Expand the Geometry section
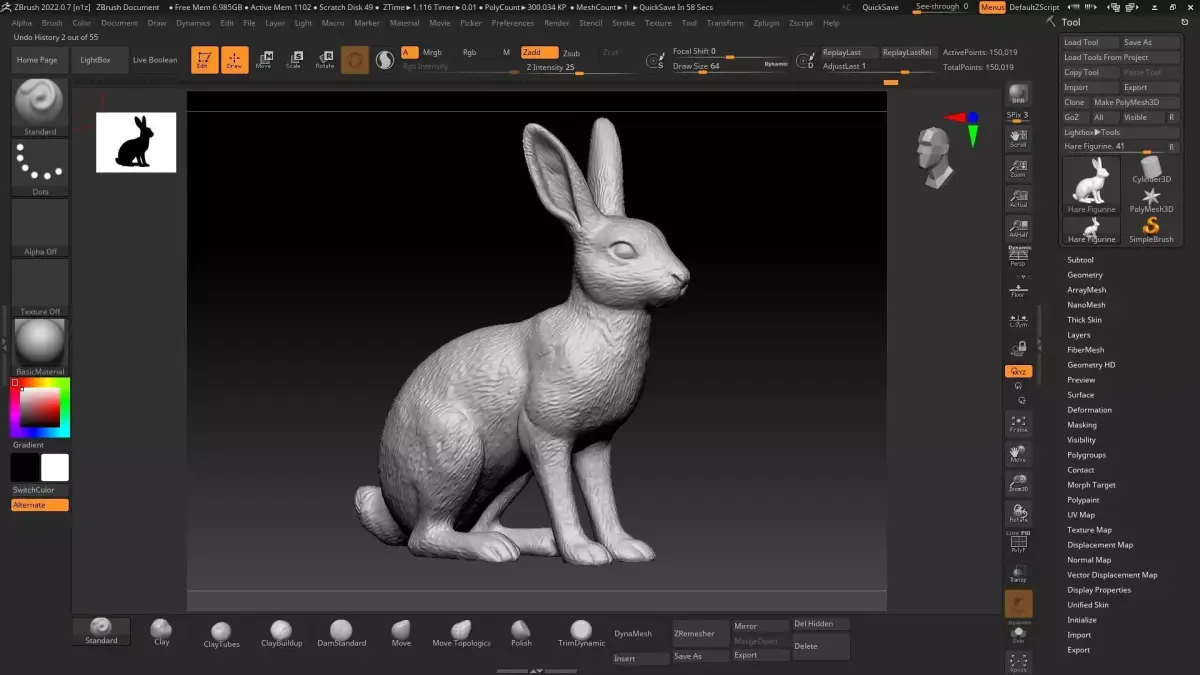 pos(1084,275)
